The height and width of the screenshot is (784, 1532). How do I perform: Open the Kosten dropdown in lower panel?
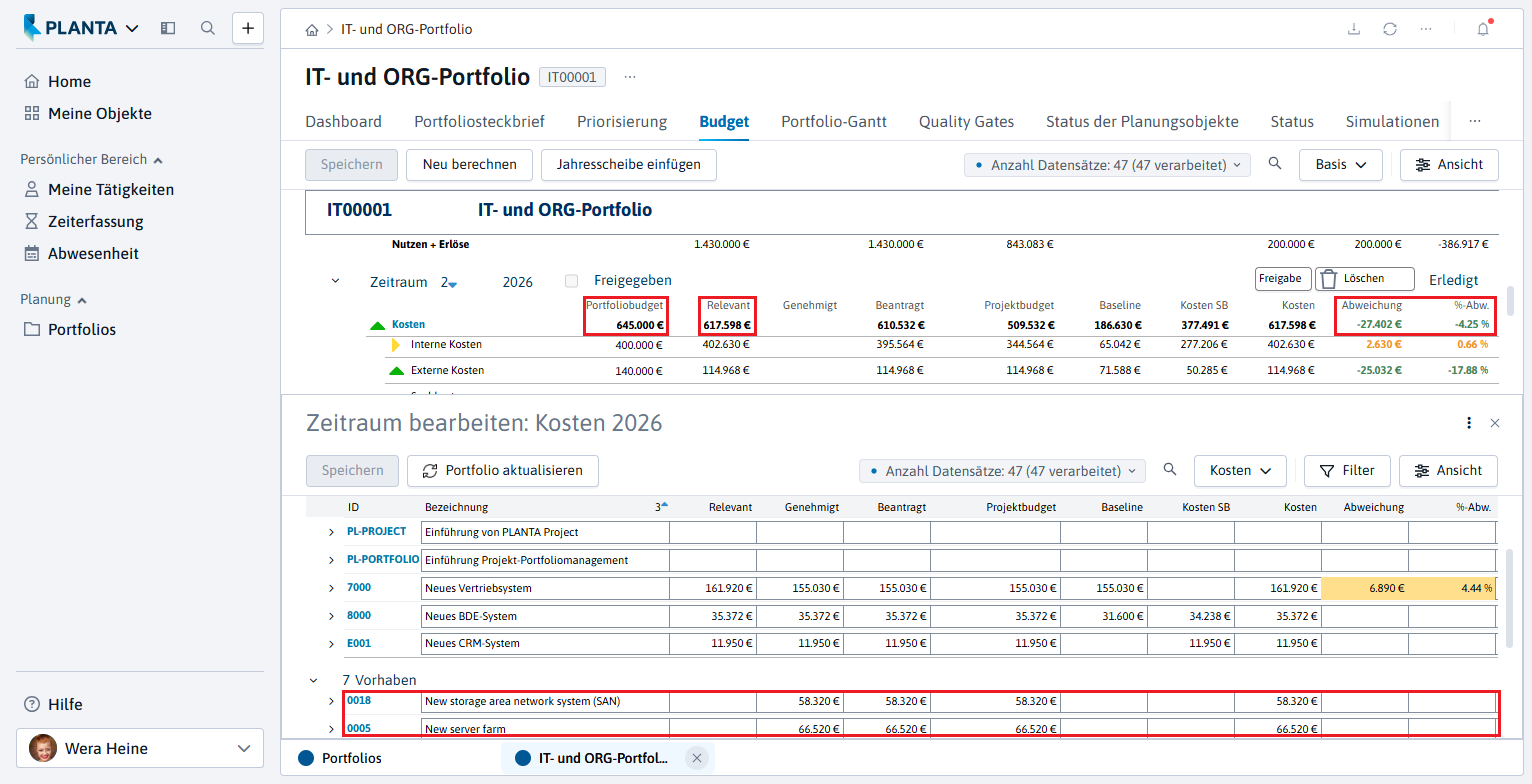(x=1240, y=470)
